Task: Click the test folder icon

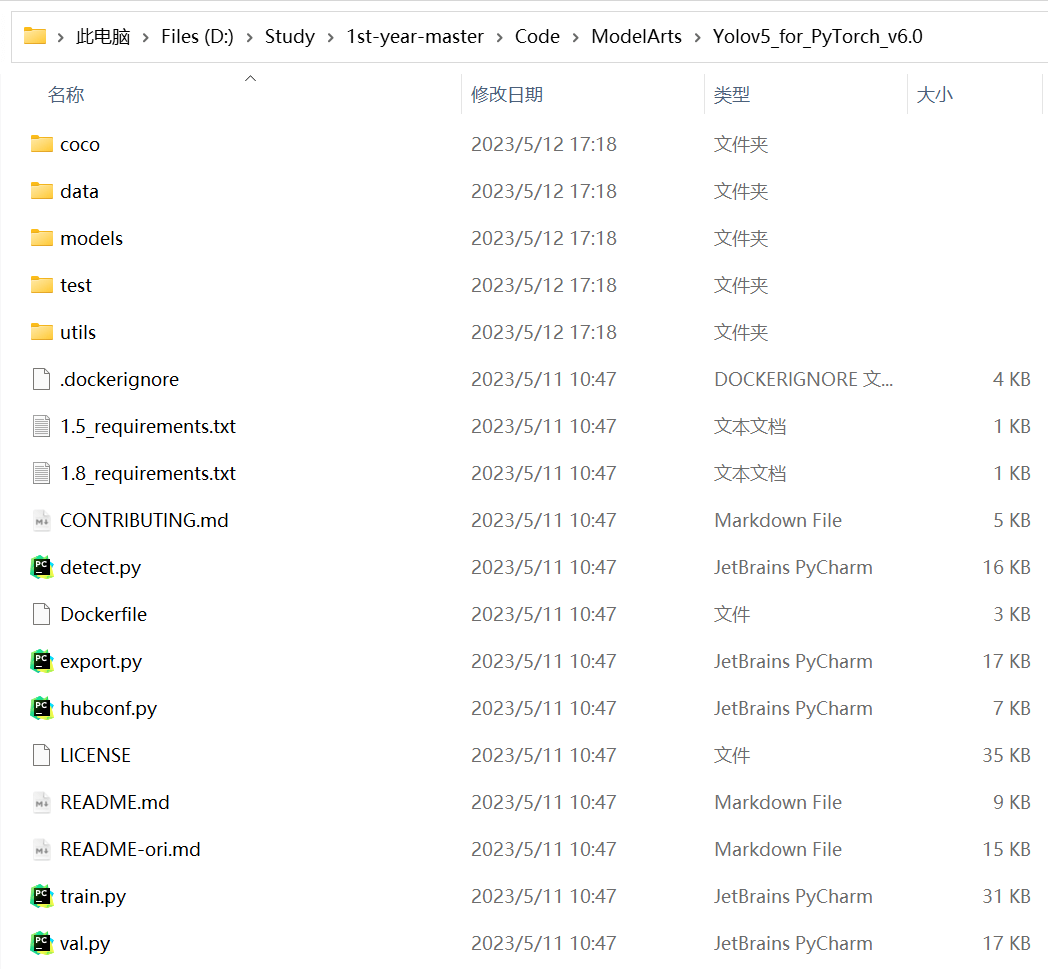Action: pyautogui.click(x=41, y=285)
